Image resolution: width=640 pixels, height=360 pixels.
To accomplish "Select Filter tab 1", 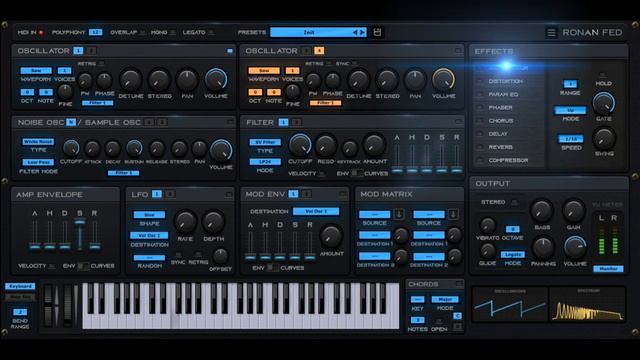I will tap(283, 122).
